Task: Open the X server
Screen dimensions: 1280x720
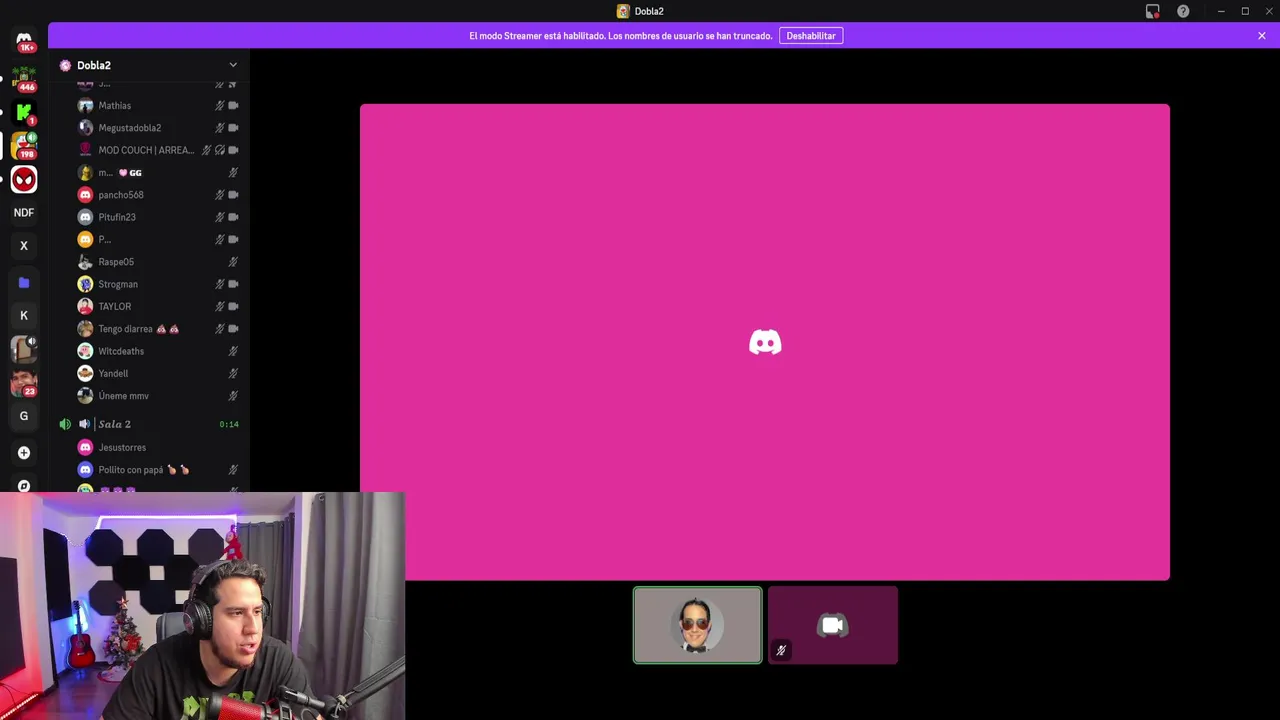Action: (24, 246)
